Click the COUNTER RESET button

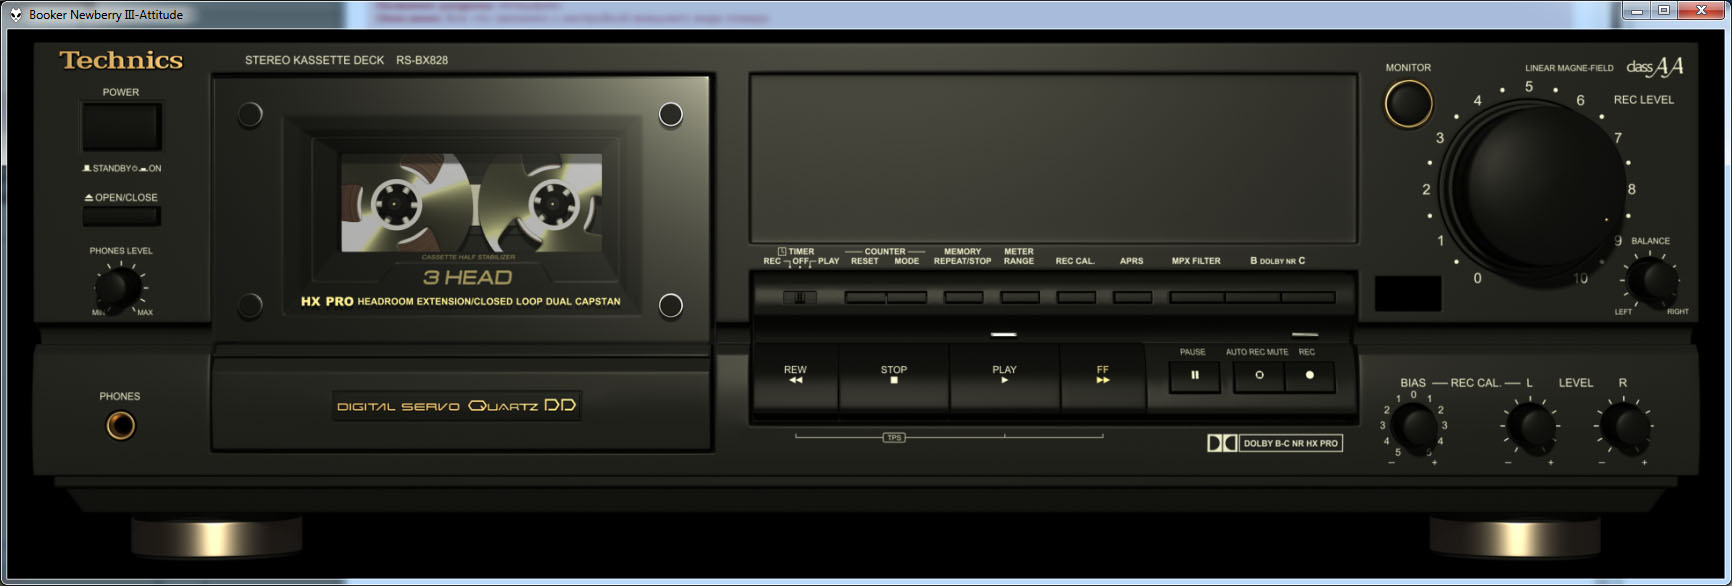pos(865,297)
